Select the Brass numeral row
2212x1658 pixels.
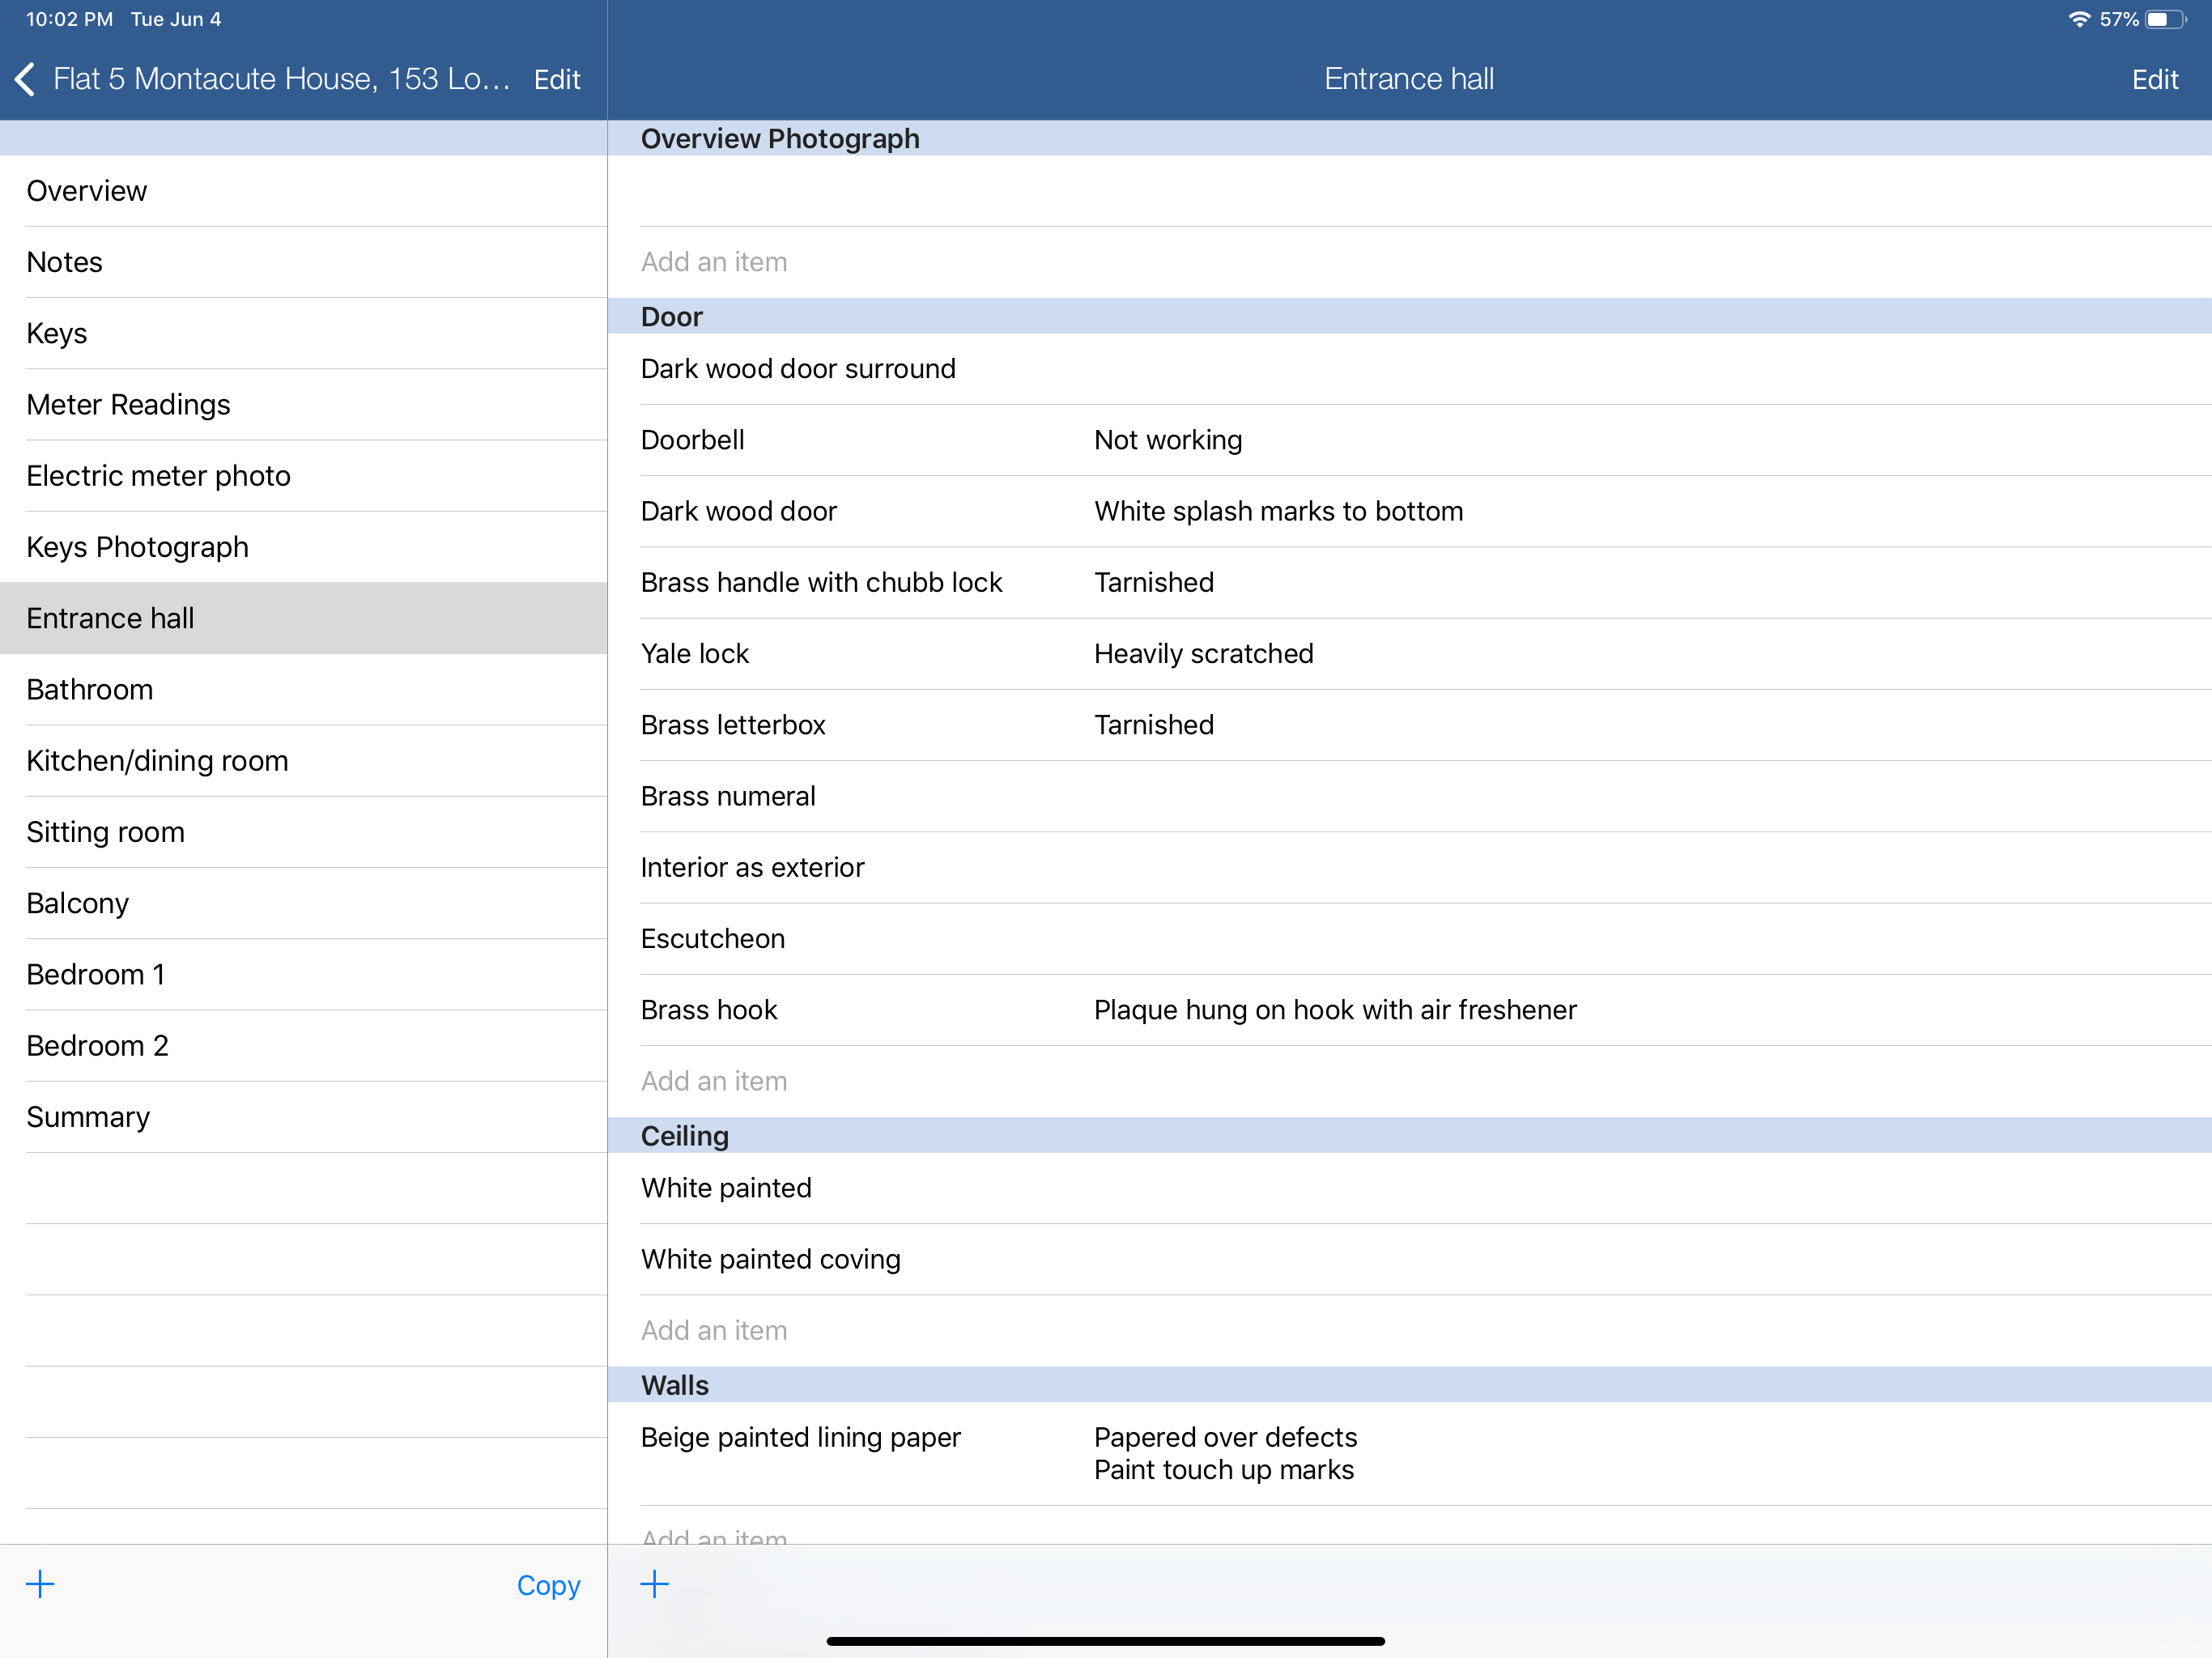[1410, 796]
